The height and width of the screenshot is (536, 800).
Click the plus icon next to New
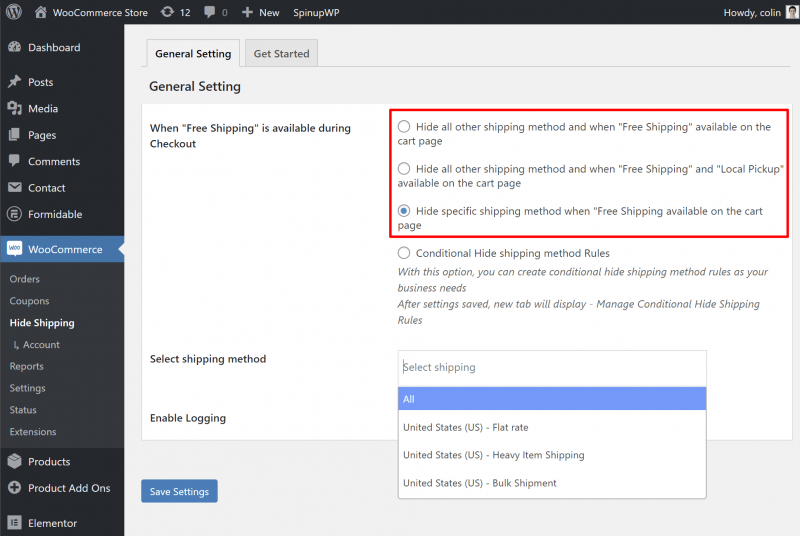[x=247, y=12]
